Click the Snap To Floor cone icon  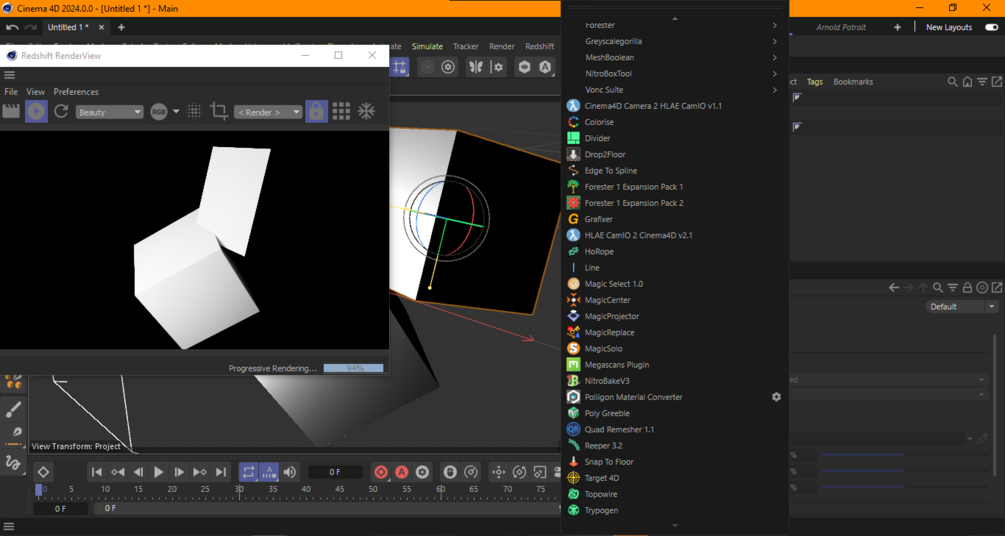point(574,462)
